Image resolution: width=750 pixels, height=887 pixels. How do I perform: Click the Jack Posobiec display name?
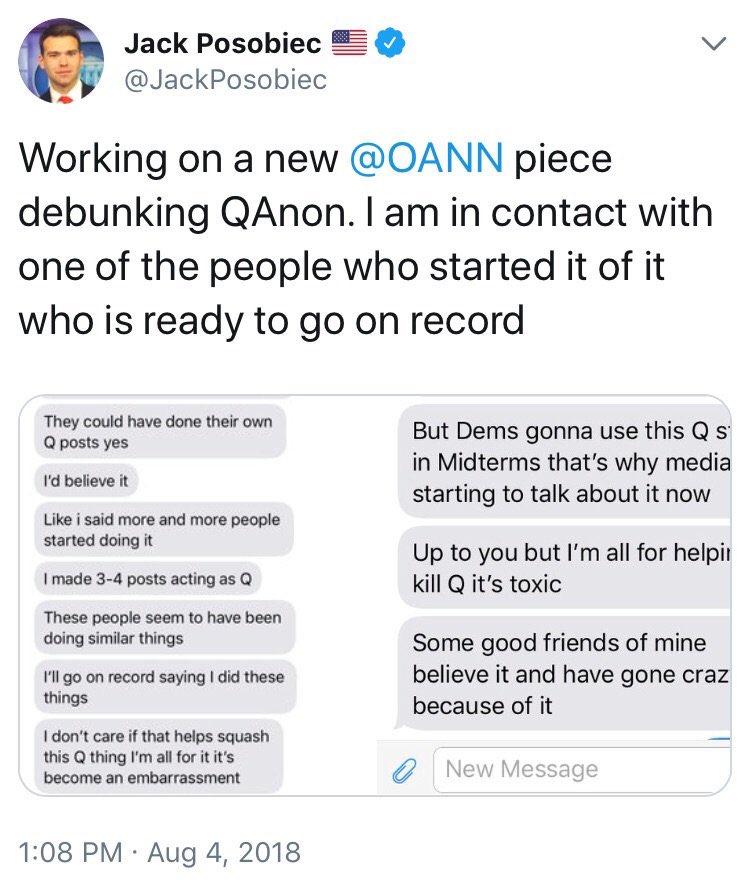click(x=222, y=43)
